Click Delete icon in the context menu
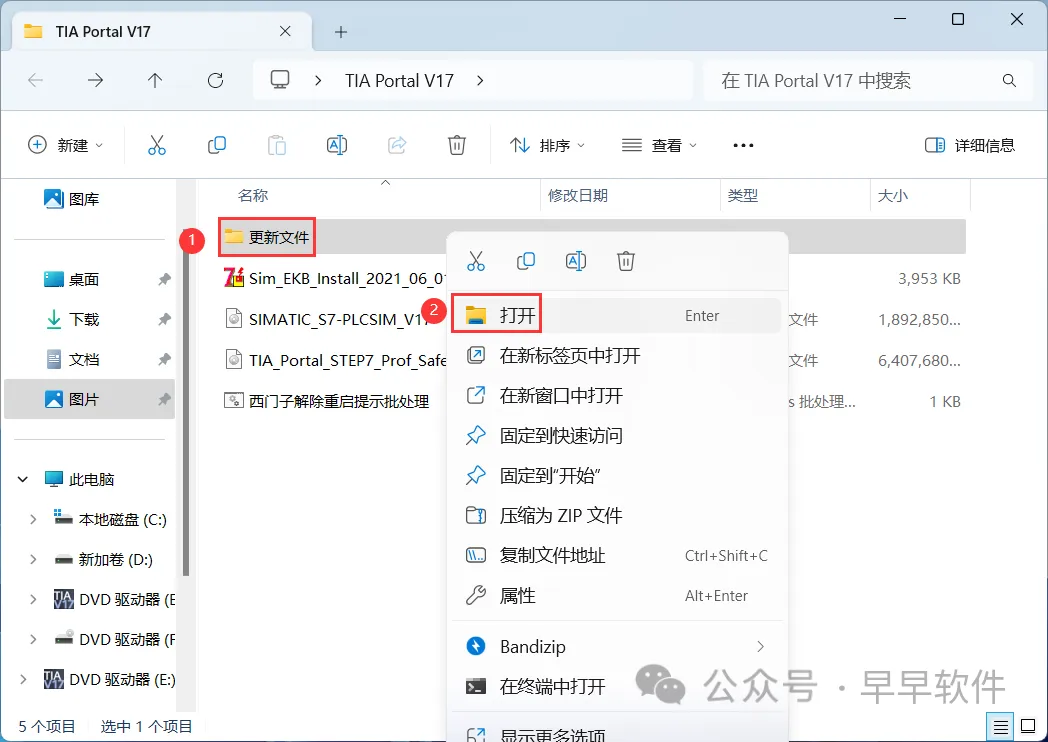This screenshot has width=1048, height=742. pos(626,261)
